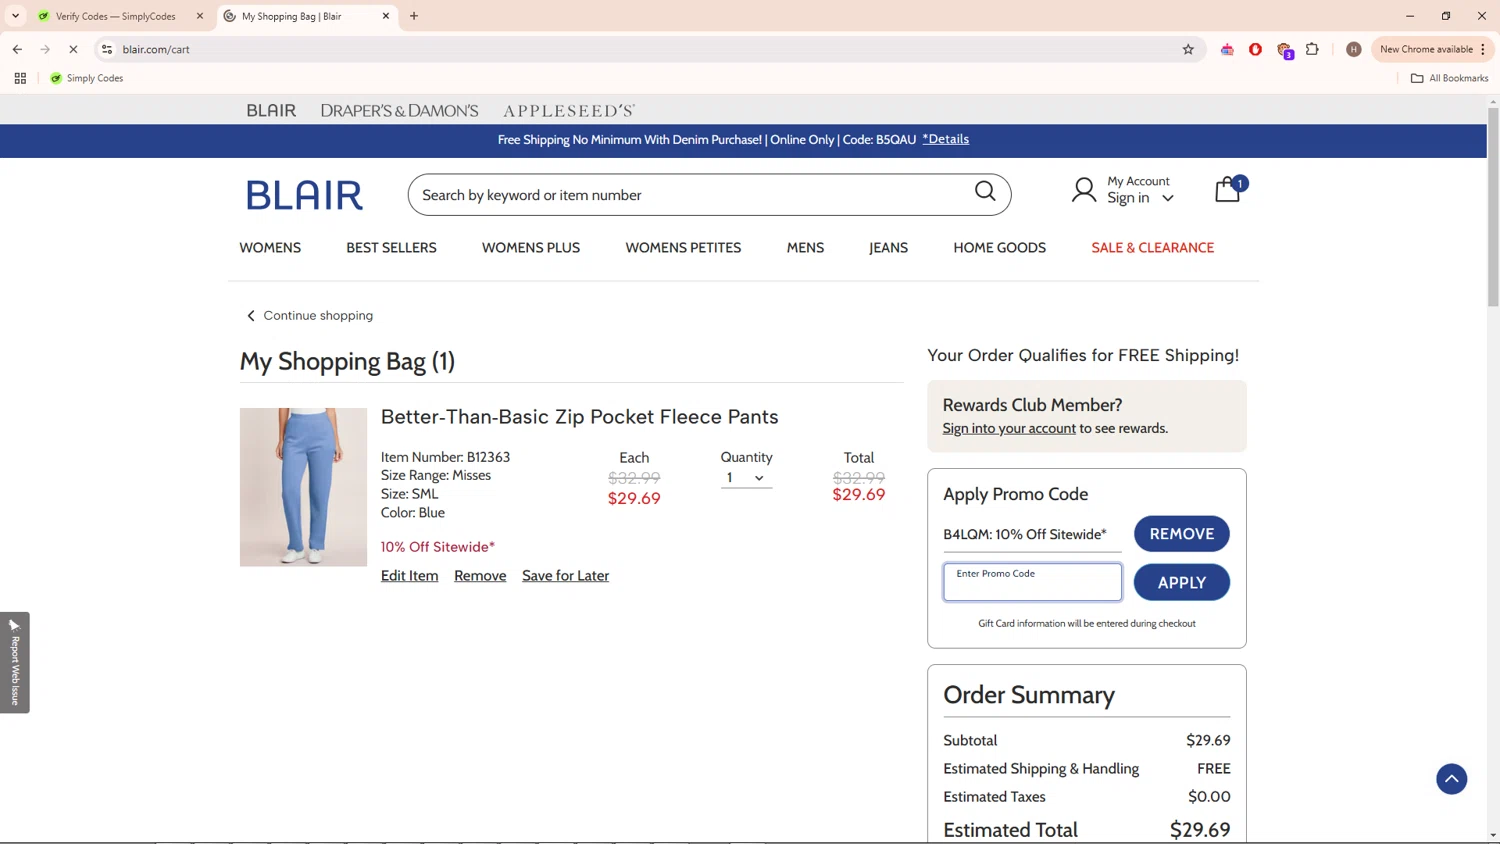Click REMOVE promo code button

point(1181,534)
